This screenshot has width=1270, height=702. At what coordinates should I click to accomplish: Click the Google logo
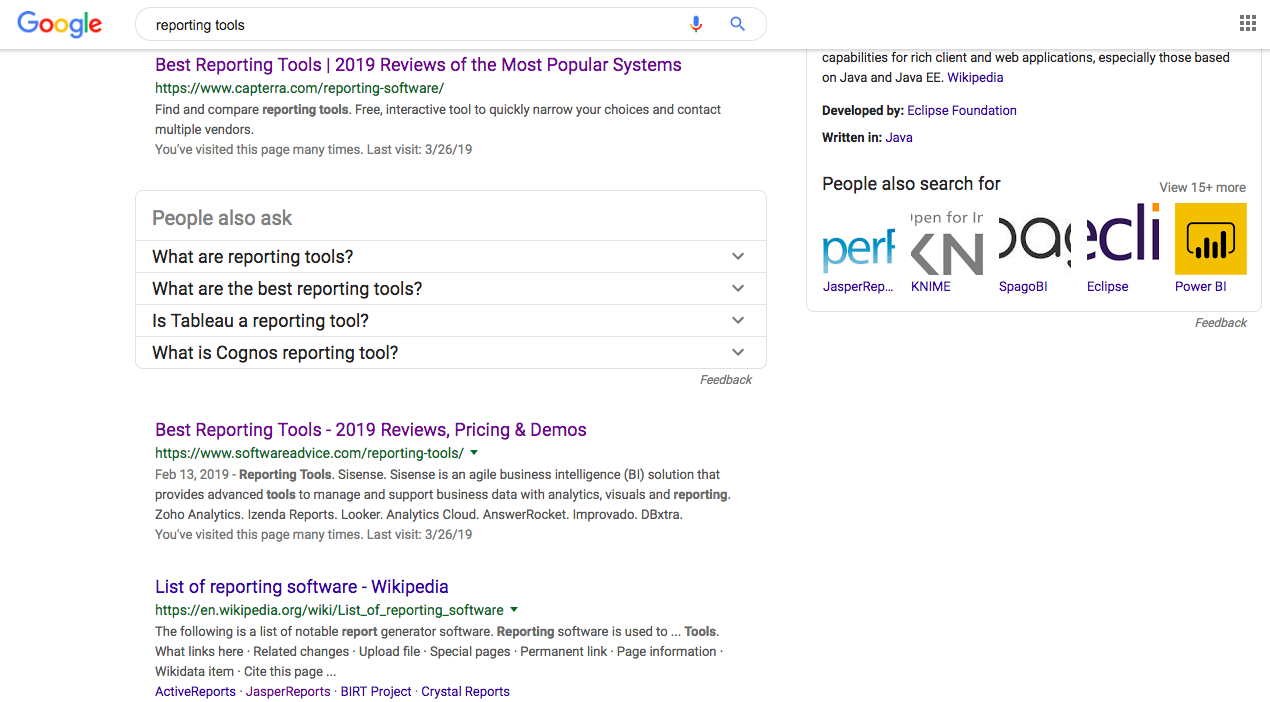(60, 24)
